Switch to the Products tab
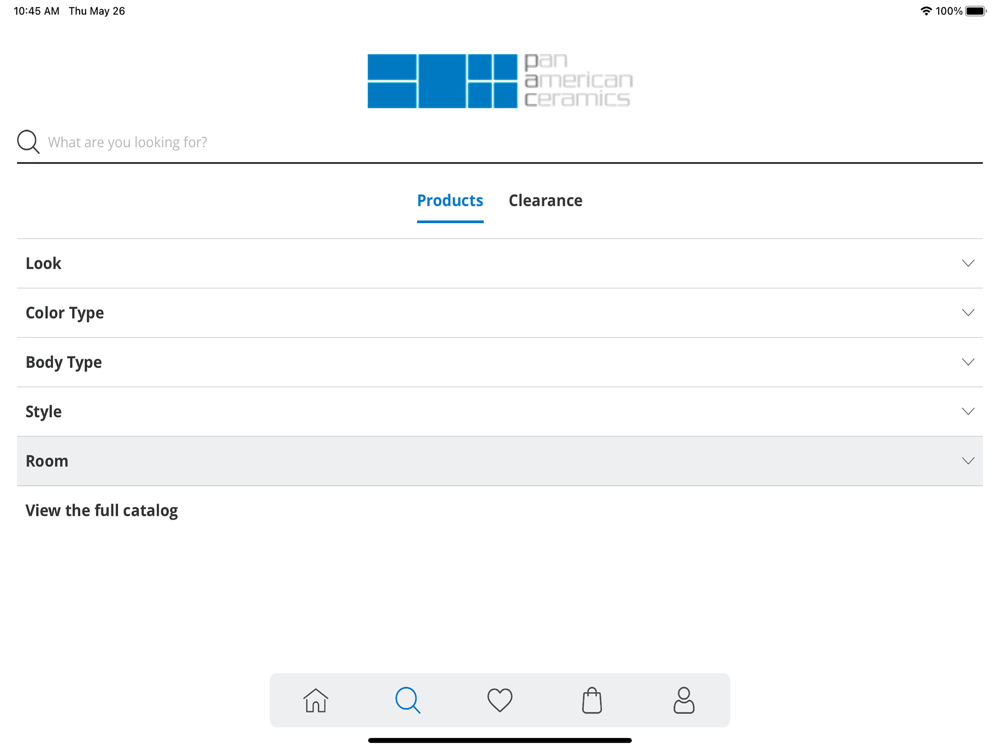The image size is (1000, 750). tap(450, 201)
